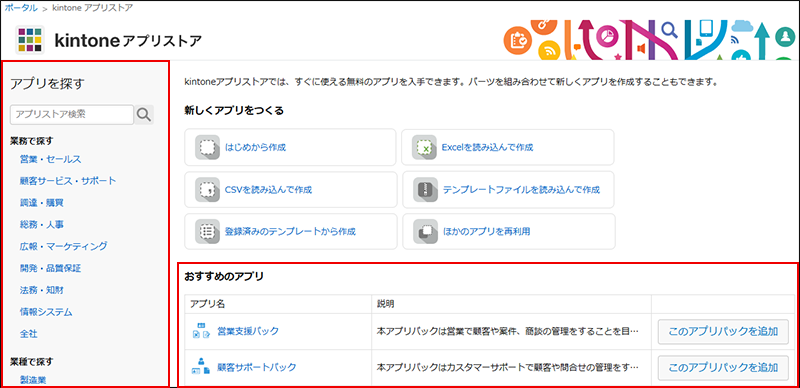Open the 全社 category
Viewport: 800px width, 388px height.
(x=29, y=334)
